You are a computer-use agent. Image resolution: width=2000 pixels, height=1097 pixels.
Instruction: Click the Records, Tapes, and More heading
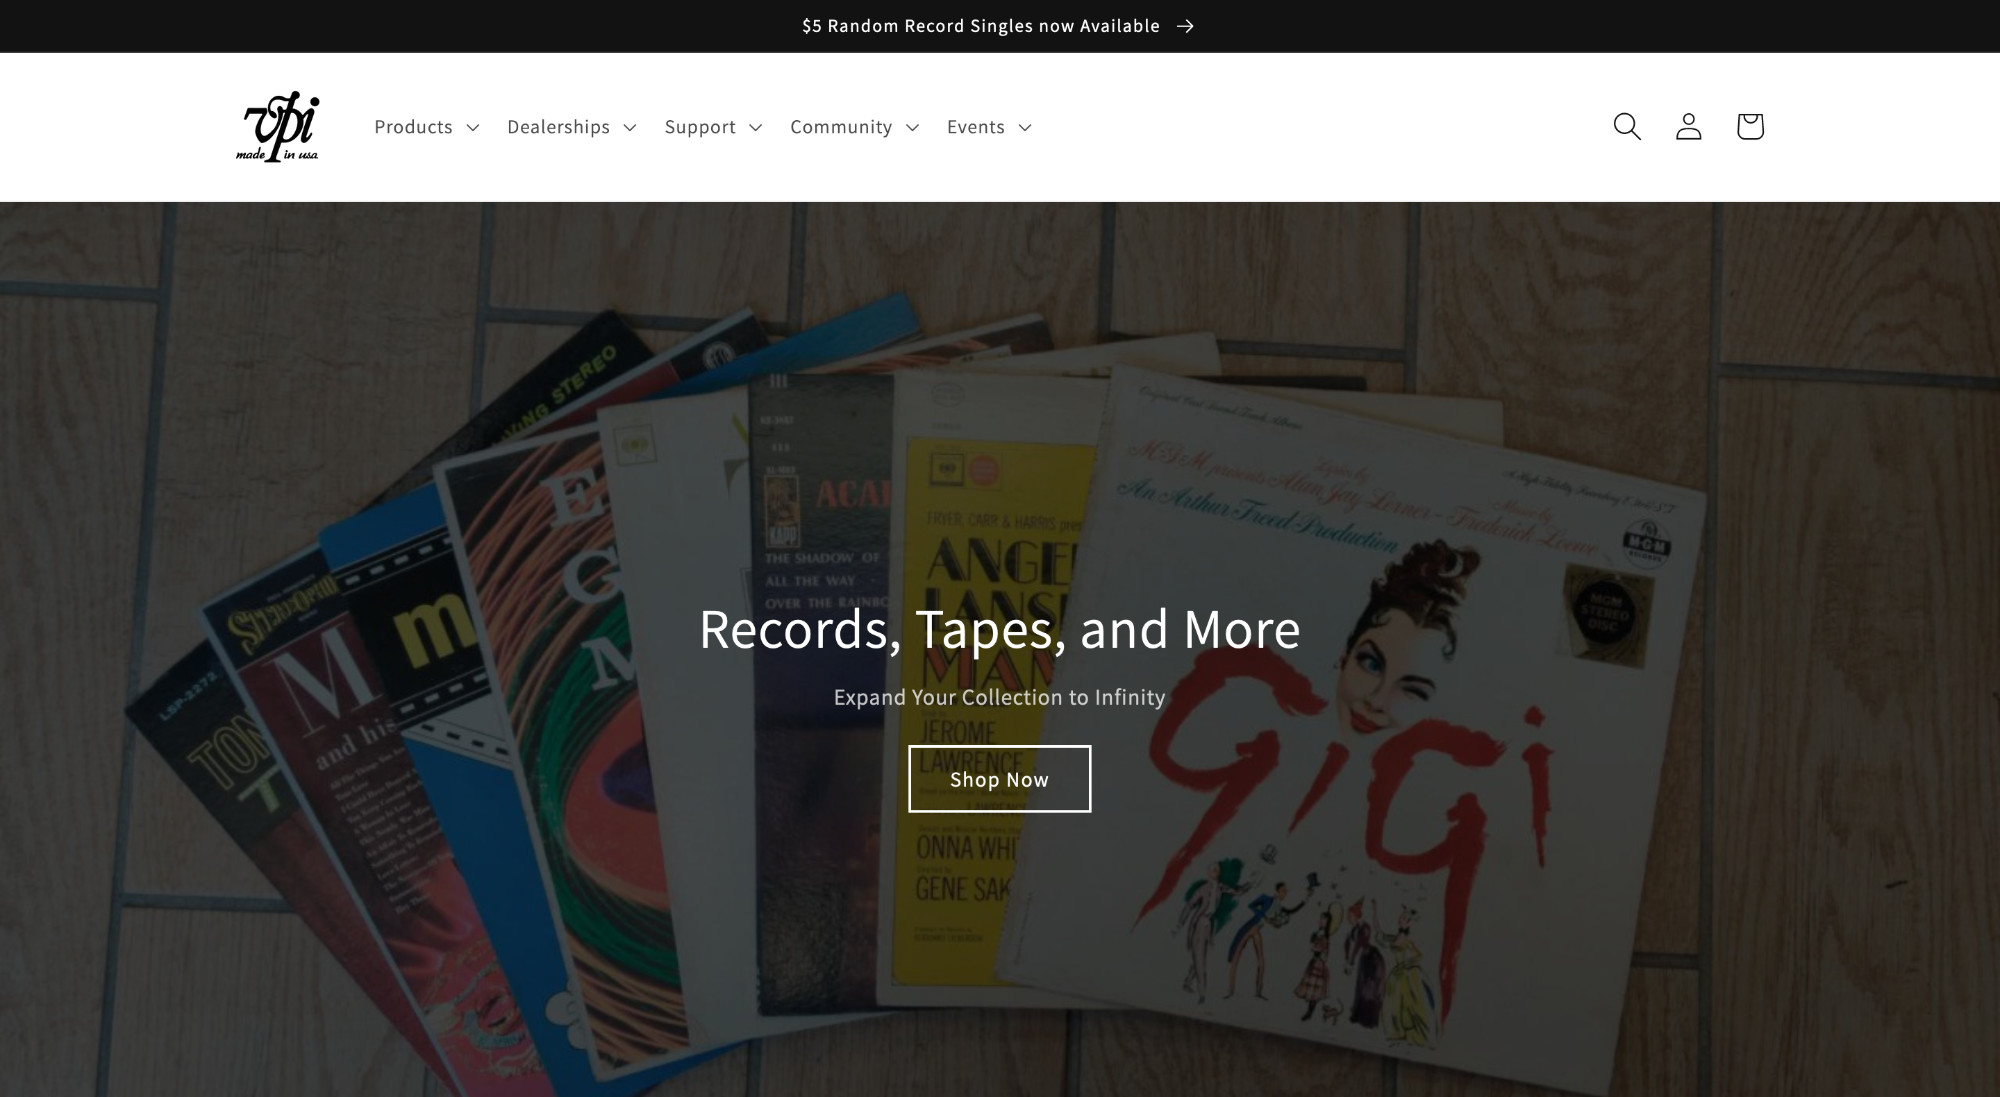[x=999, y=629]
